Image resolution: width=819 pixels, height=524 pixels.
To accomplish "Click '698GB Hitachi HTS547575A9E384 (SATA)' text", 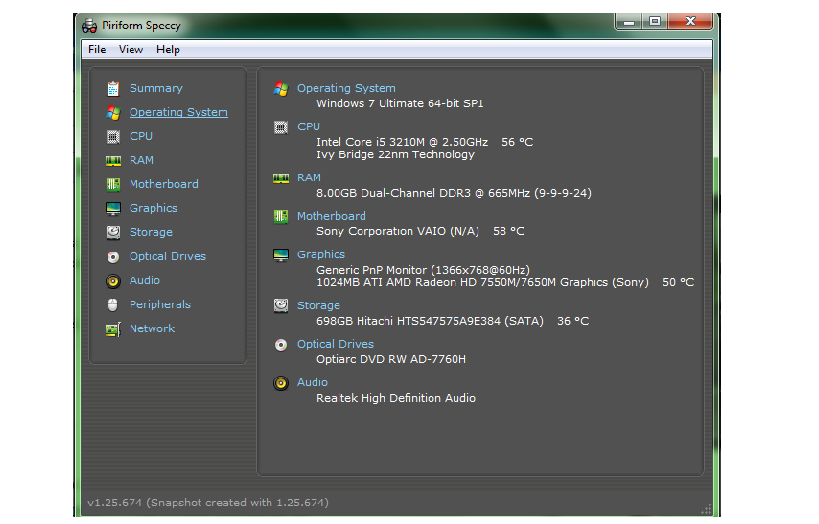I will click(x=430, y=321).
